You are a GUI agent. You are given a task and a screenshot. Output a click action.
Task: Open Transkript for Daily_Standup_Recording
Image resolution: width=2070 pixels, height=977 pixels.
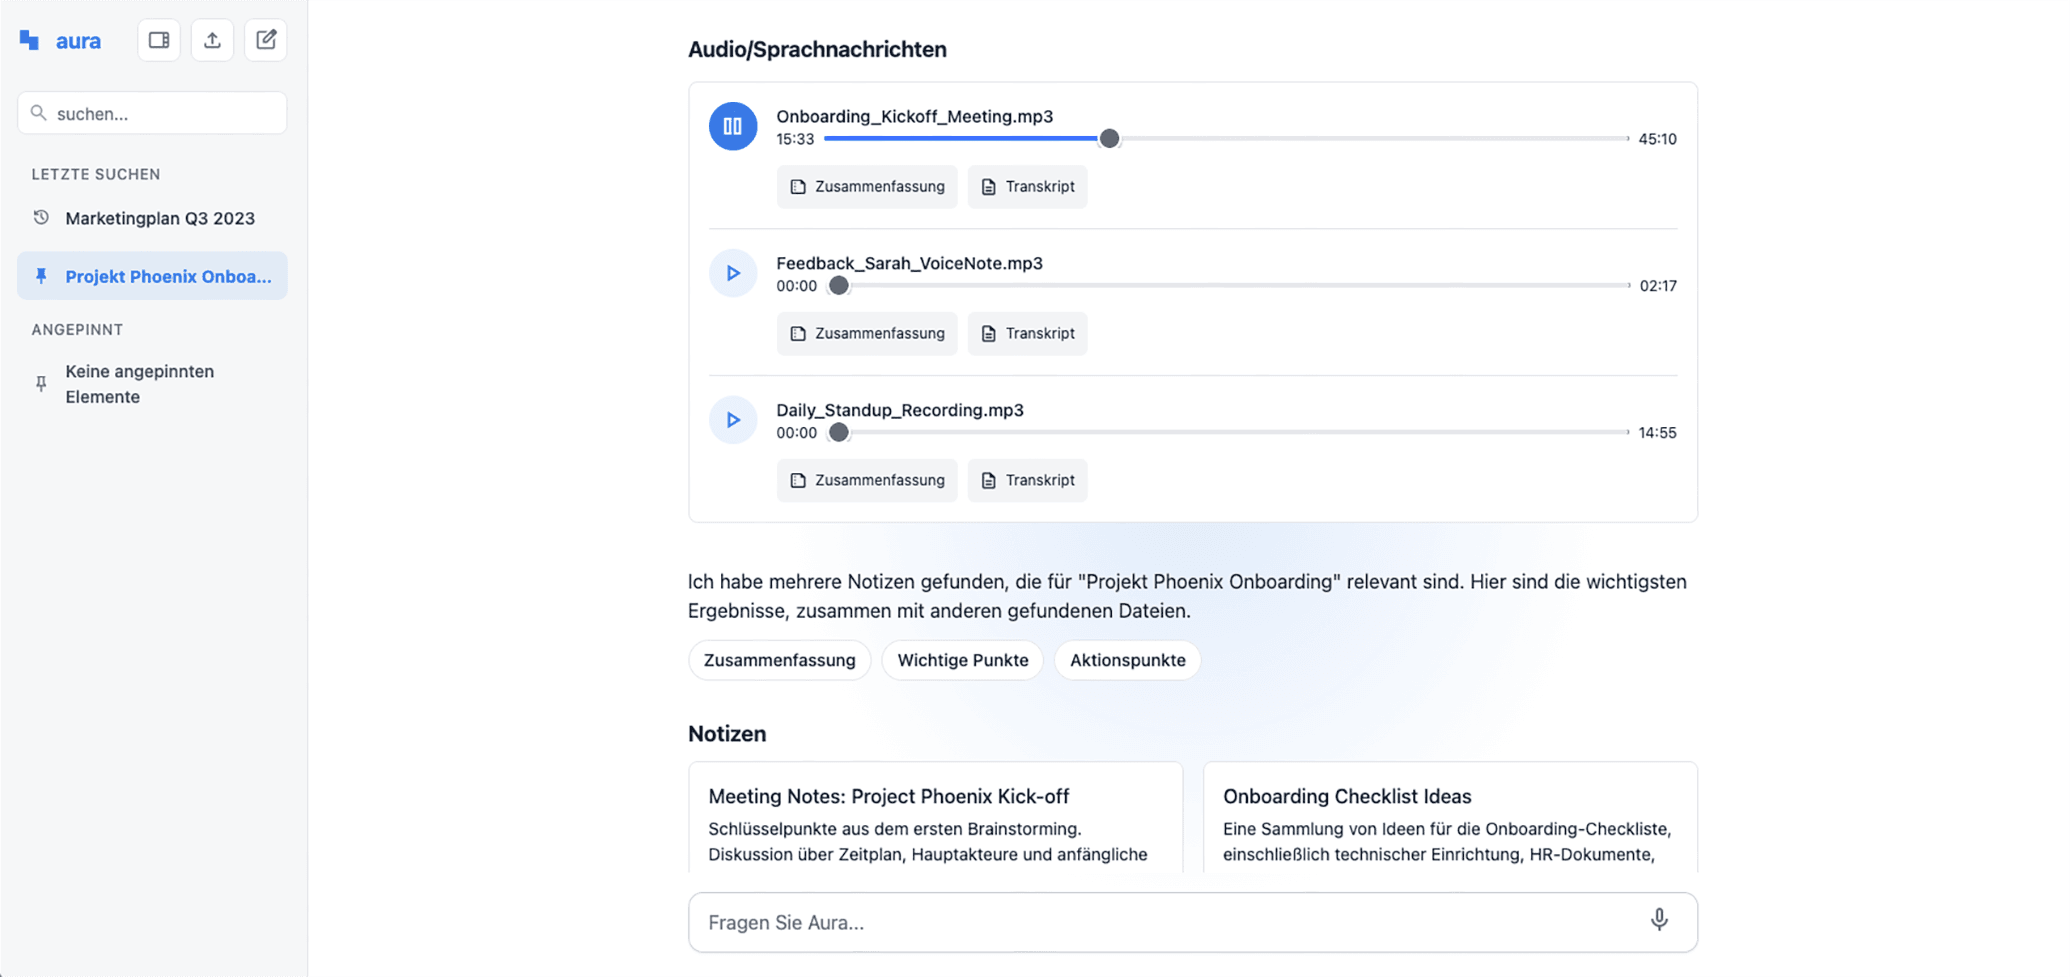(x=1027, y=481)
